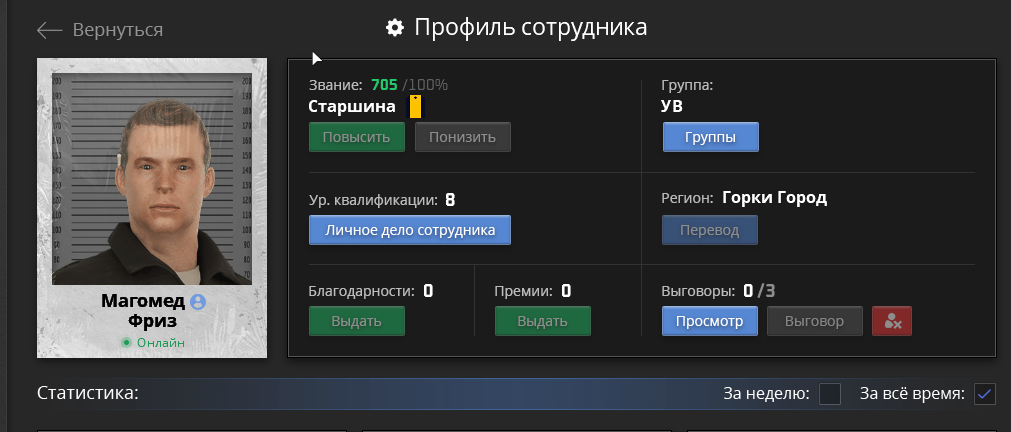The width and height of the screenshot is (1011, 432).
Task: View reprimands with Просмотр button
Action: [x=710, y=321]
